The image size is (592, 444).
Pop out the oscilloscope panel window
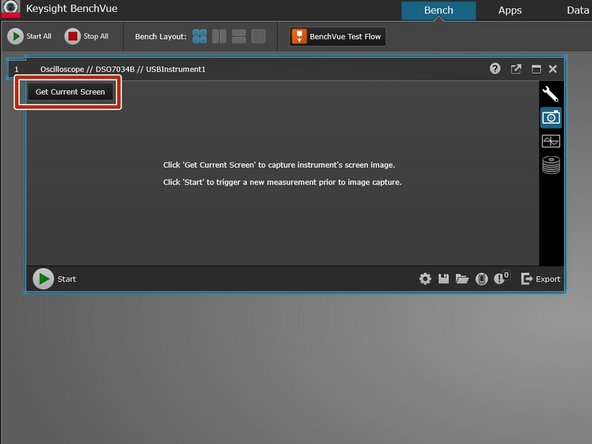pyautogui.click(x=516, y=69)
